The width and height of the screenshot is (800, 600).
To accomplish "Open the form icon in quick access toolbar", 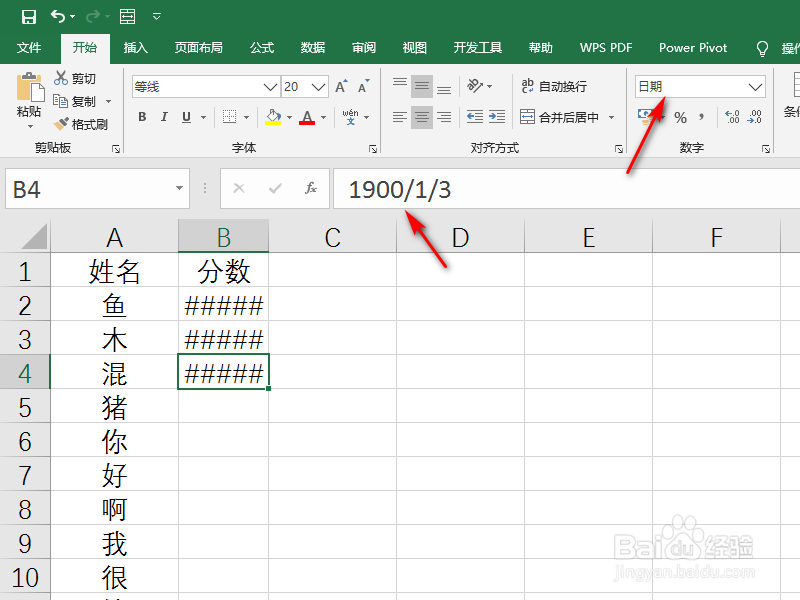I will point(128,16).
